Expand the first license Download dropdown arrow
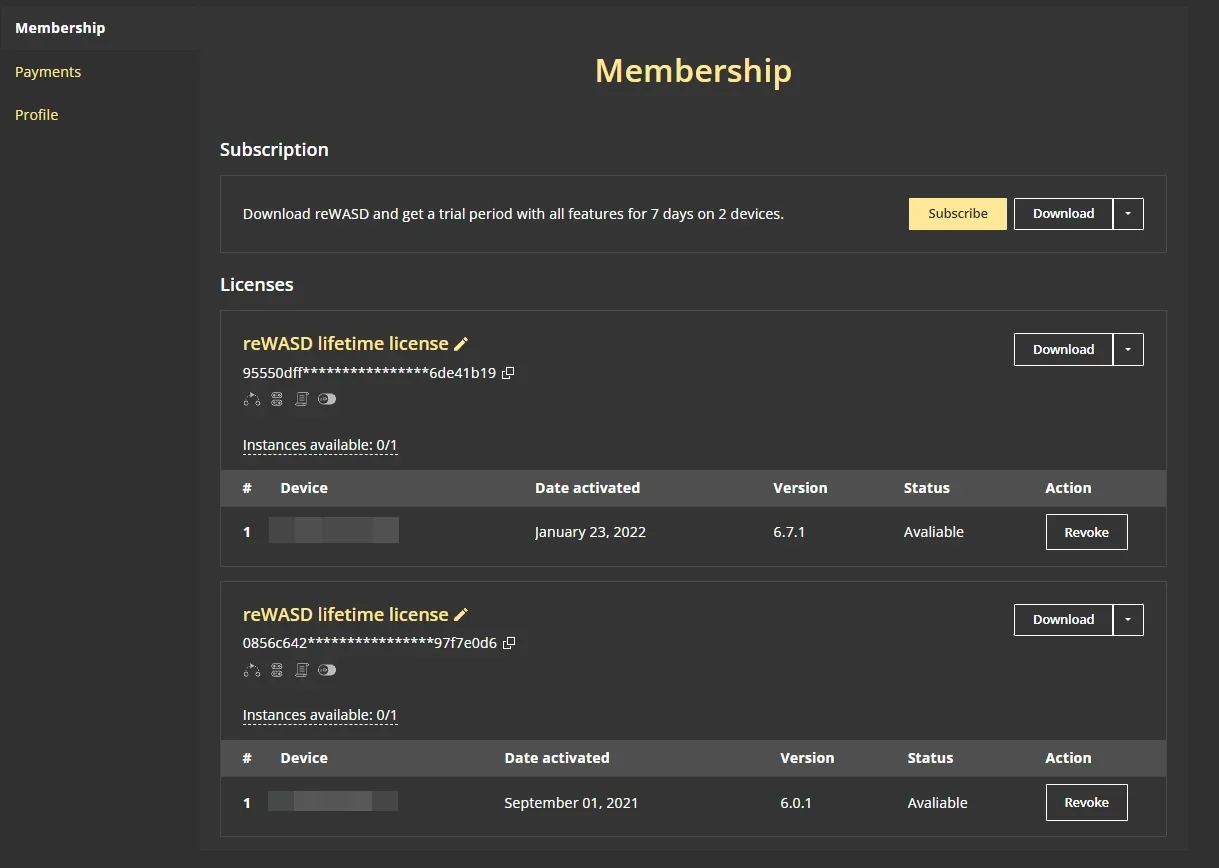This screenshot has width=1219, height=868. click(1128, 350)
